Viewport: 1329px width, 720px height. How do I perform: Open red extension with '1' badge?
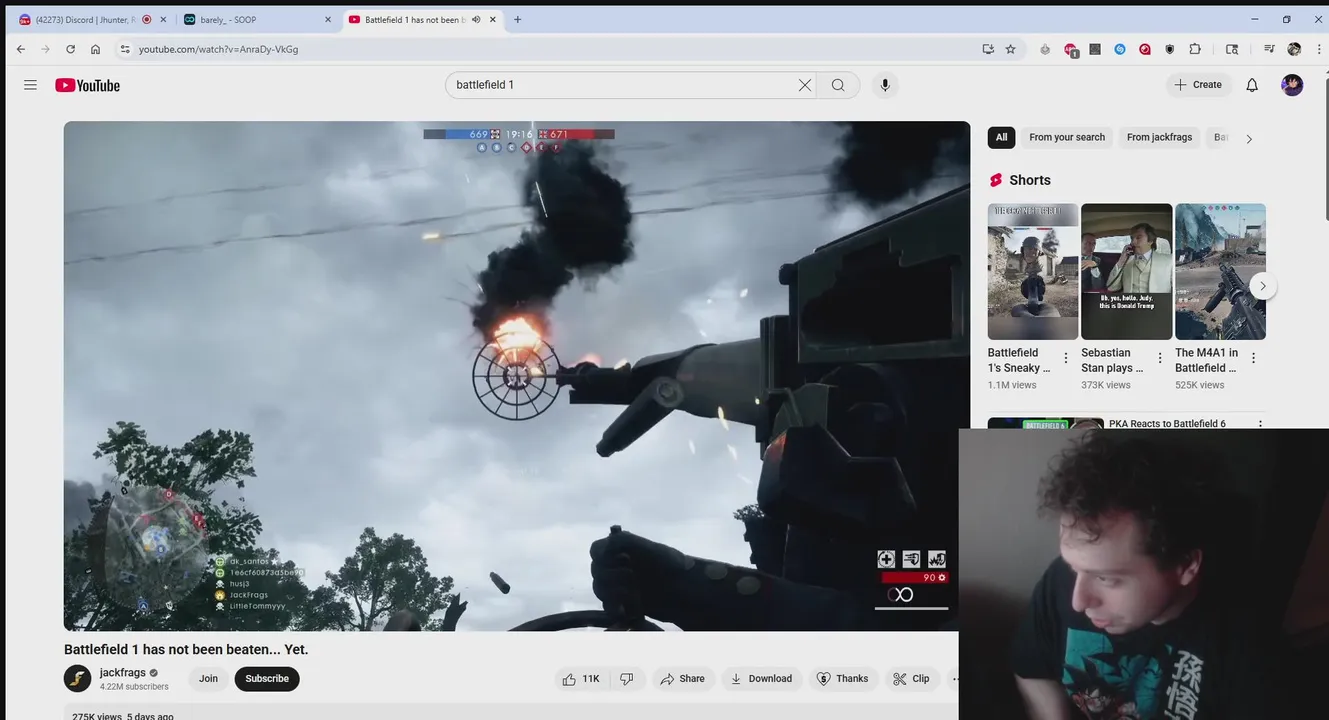[1071, 49]
